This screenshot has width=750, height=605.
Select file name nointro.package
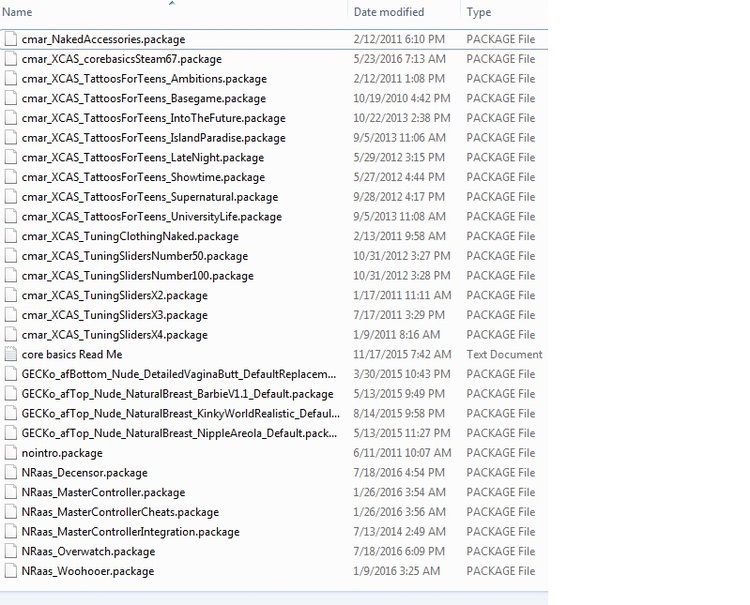62,453
